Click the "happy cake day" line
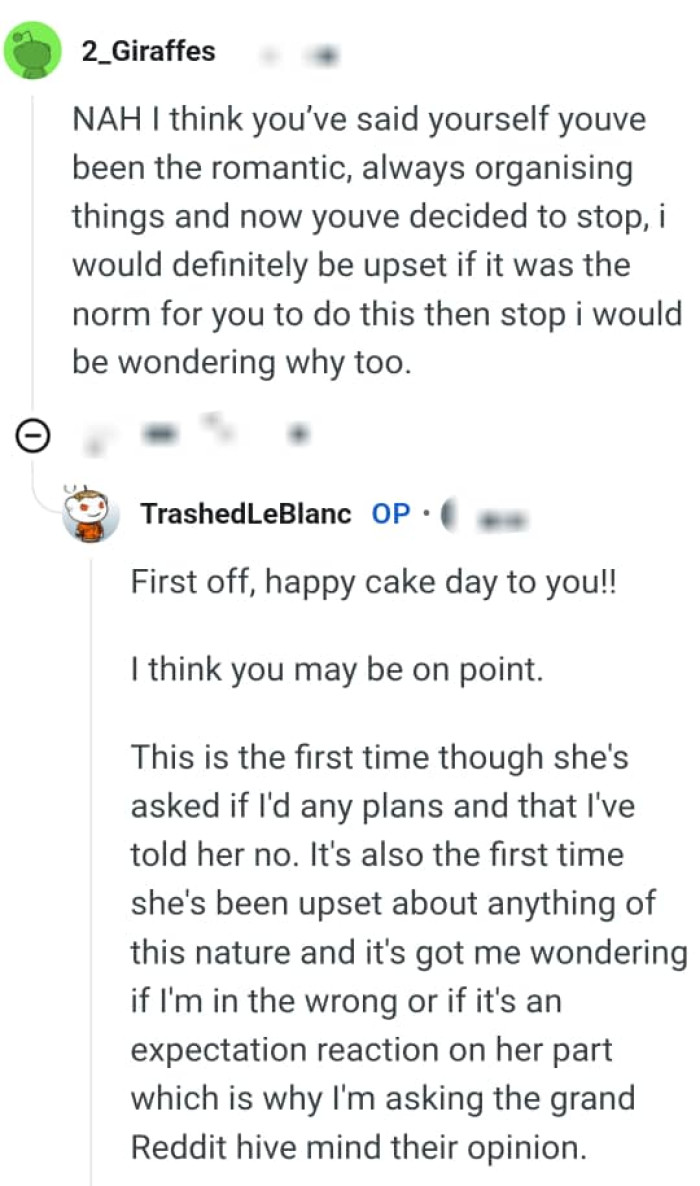700x1186 pixels. [x=374, y=583]
